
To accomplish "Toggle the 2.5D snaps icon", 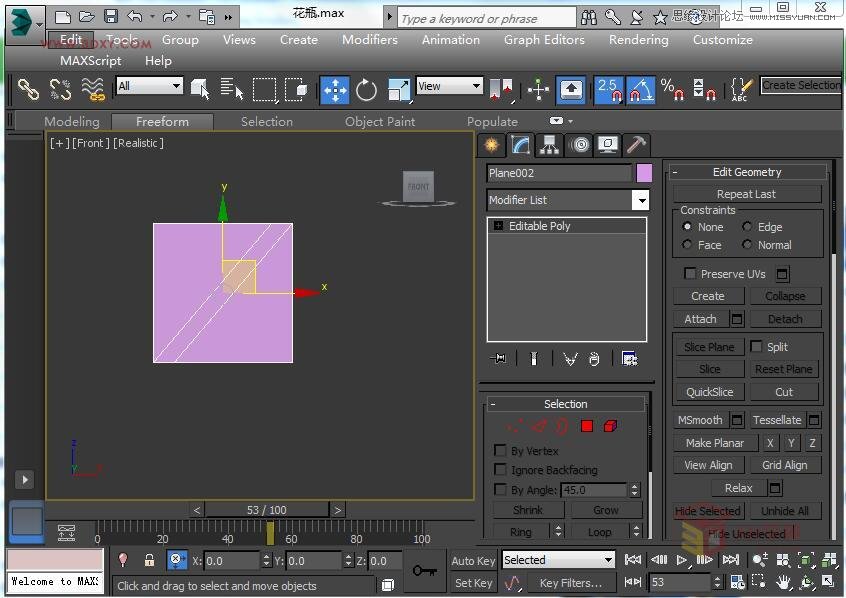I will (x=608, y=90).
